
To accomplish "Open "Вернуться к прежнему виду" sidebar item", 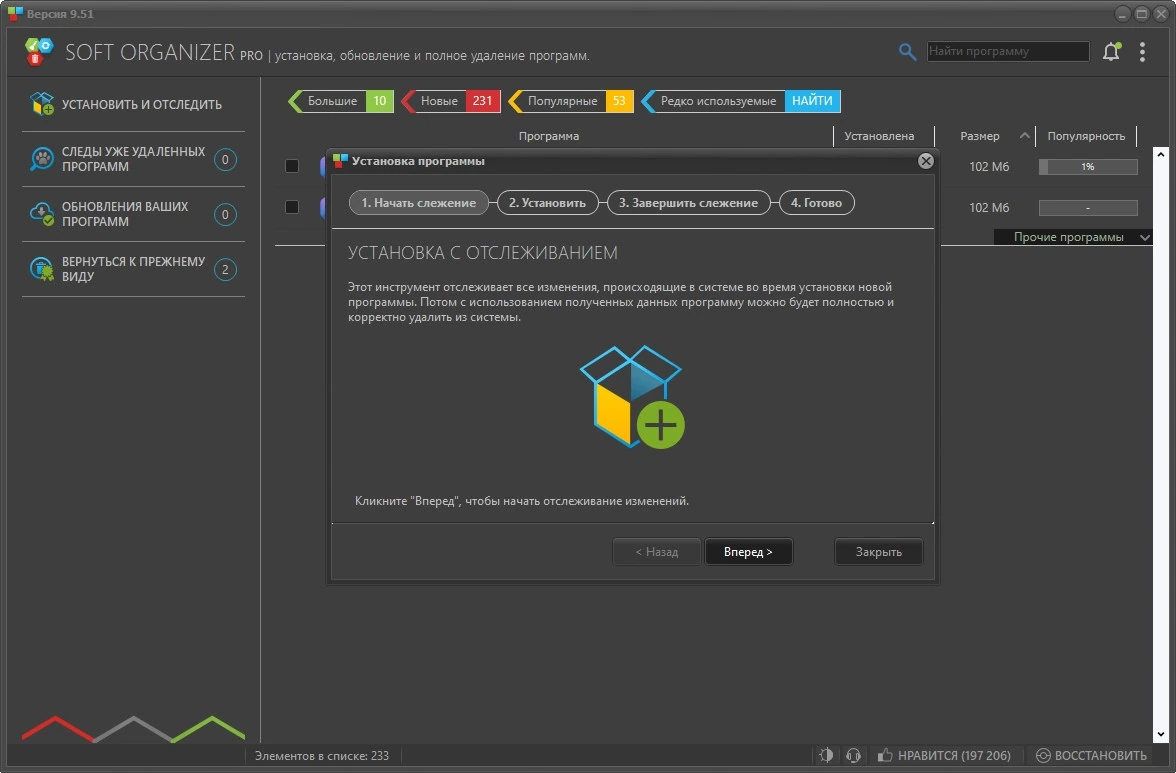I will (x=134, y=269).
